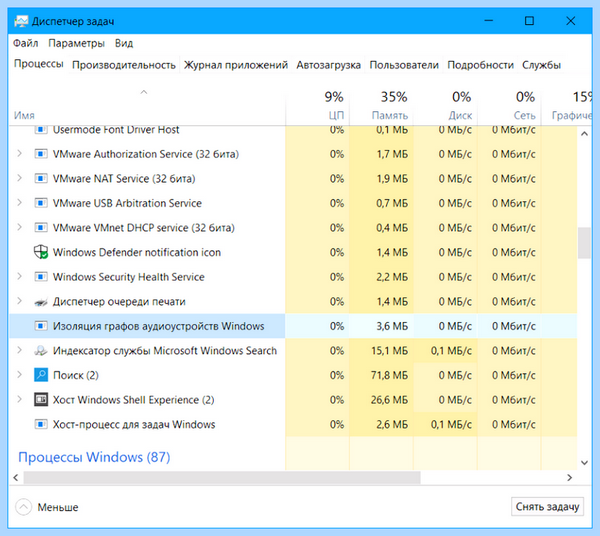Sort by the Сеть column header
The width and height of the screenshot is (600, 536).
coord(509,104)
